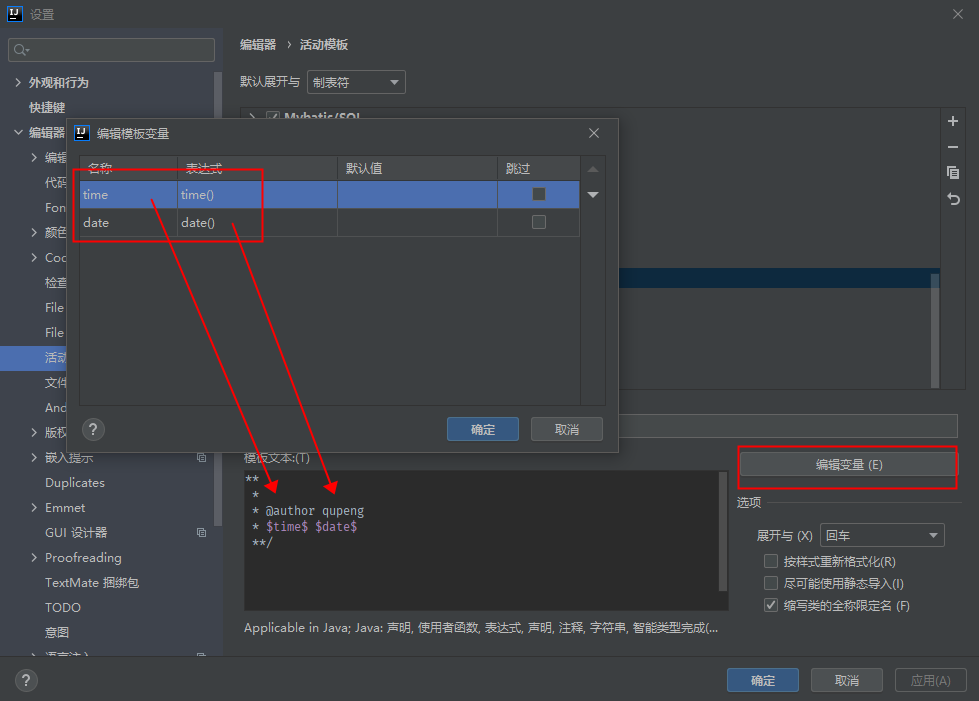Click the add template plus icon
The width and height of the screenshot is (979, 701).
[x=953, y=121]
